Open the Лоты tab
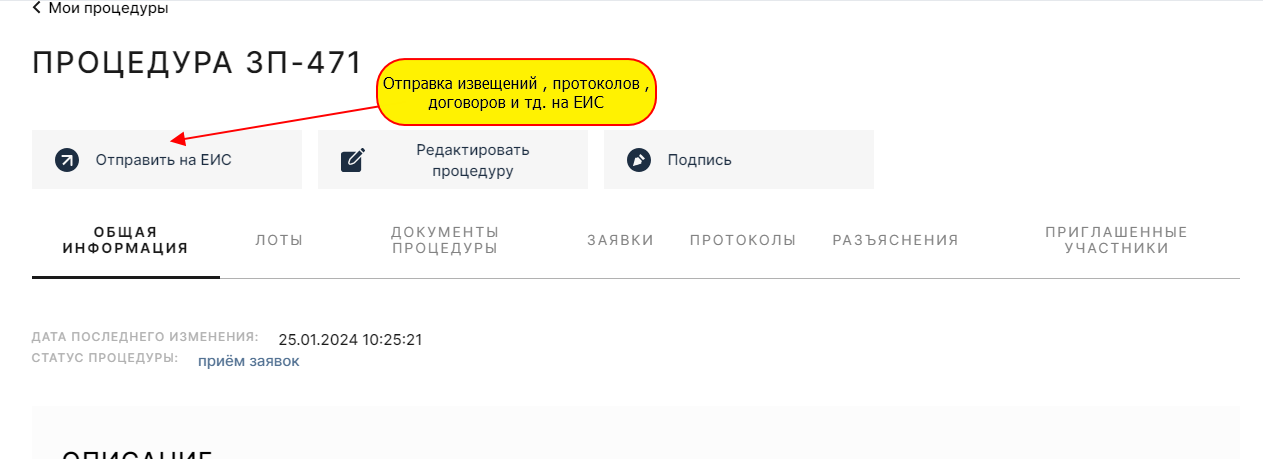 (x=279, y=240)
